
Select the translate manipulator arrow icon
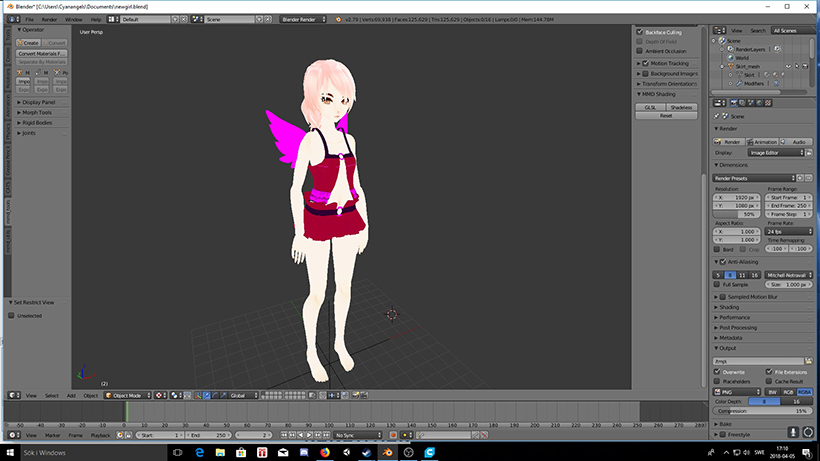tap(207, 395)
